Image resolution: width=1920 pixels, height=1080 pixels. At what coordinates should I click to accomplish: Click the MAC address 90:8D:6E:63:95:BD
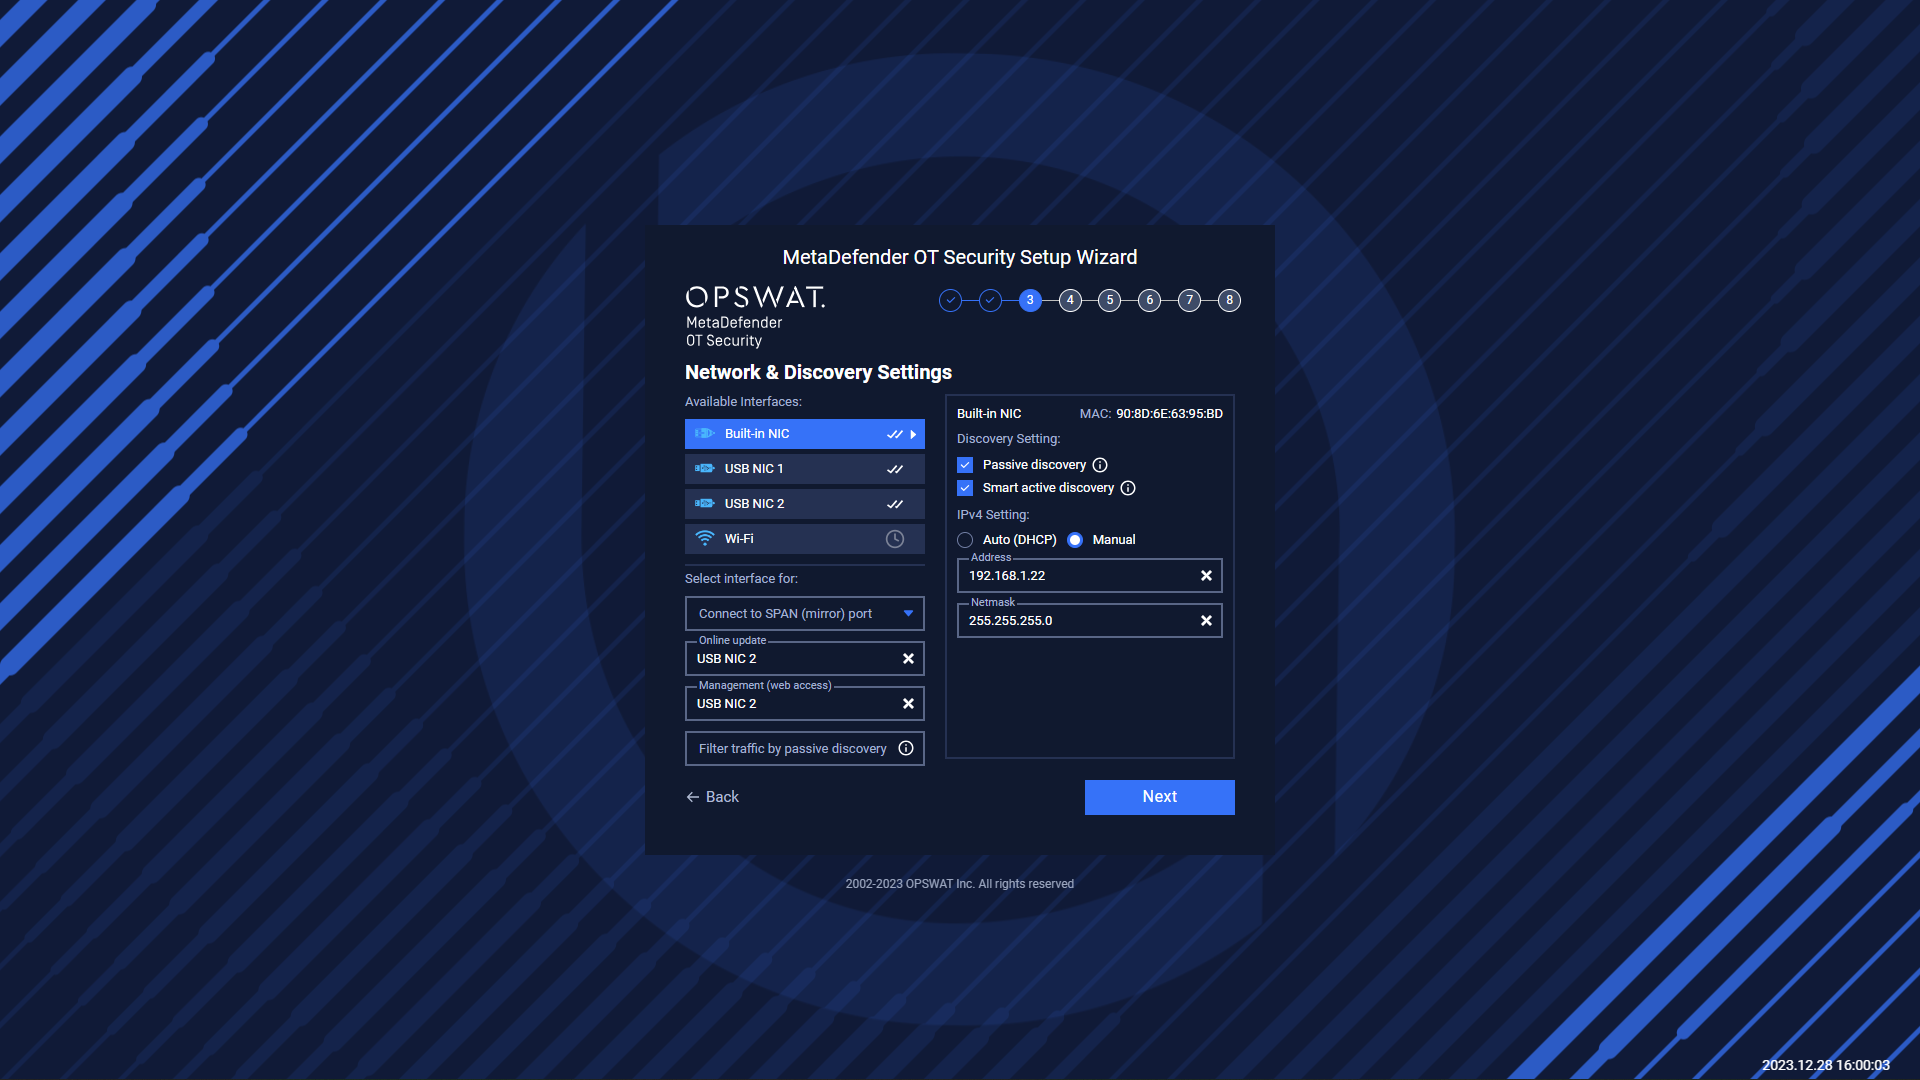1169,414
